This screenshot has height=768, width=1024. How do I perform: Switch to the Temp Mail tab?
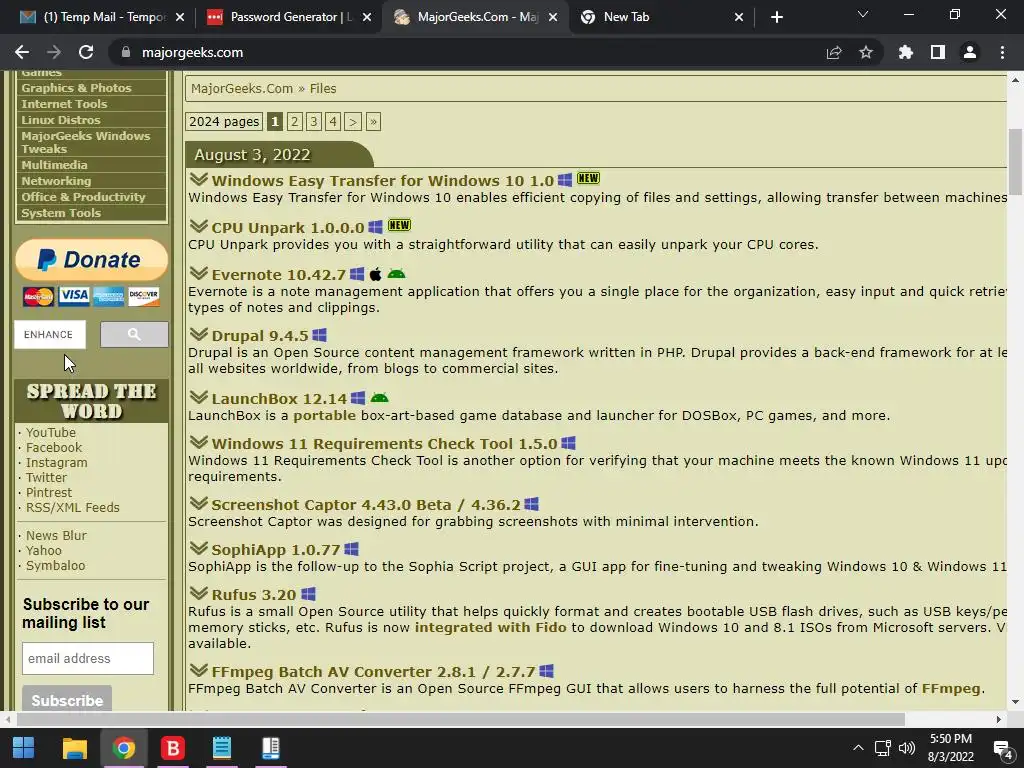(101, 17)
